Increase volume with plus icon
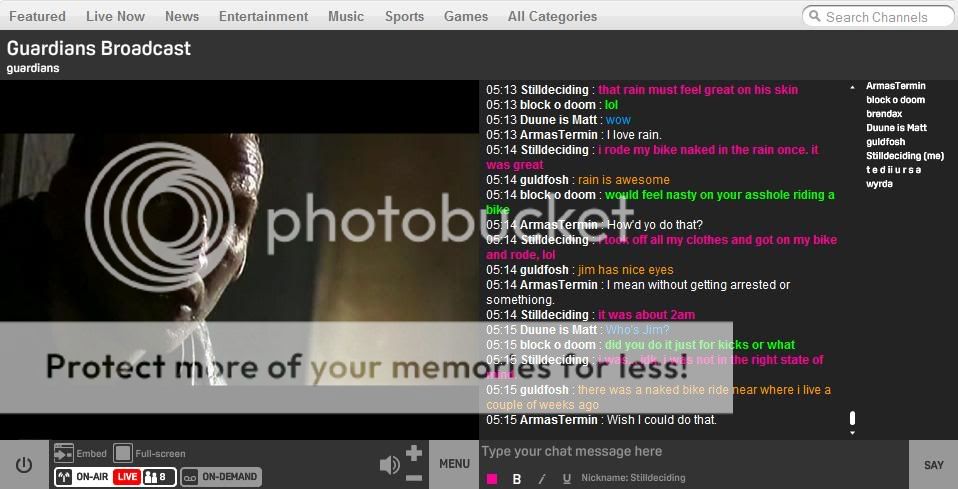 [x=414, y=454]
